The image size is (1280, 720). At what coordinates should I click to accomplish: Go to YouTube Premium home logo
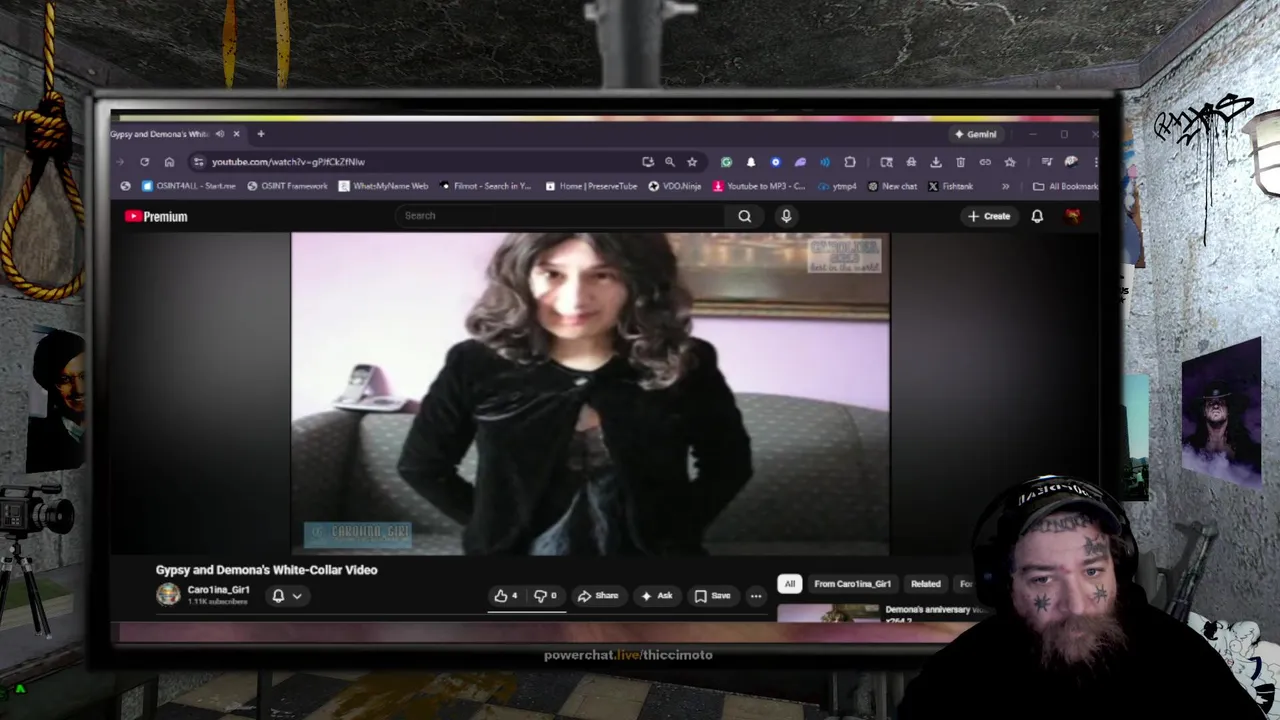156,216
